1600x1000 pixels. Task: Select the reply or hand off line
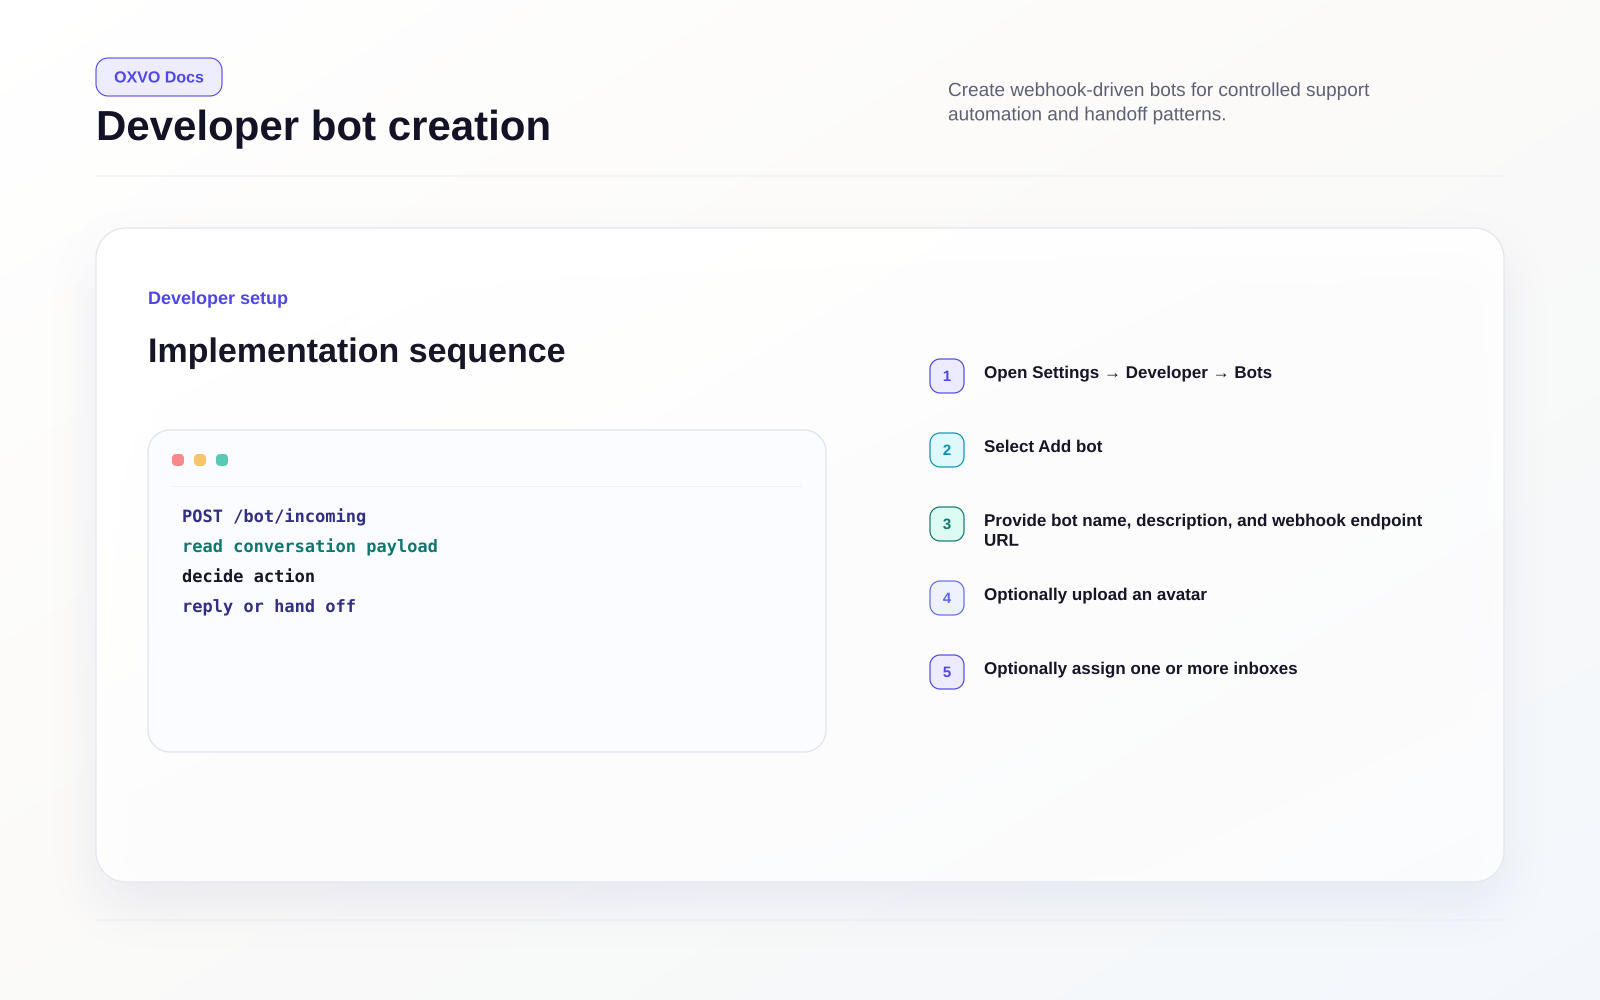pos(269,606)
